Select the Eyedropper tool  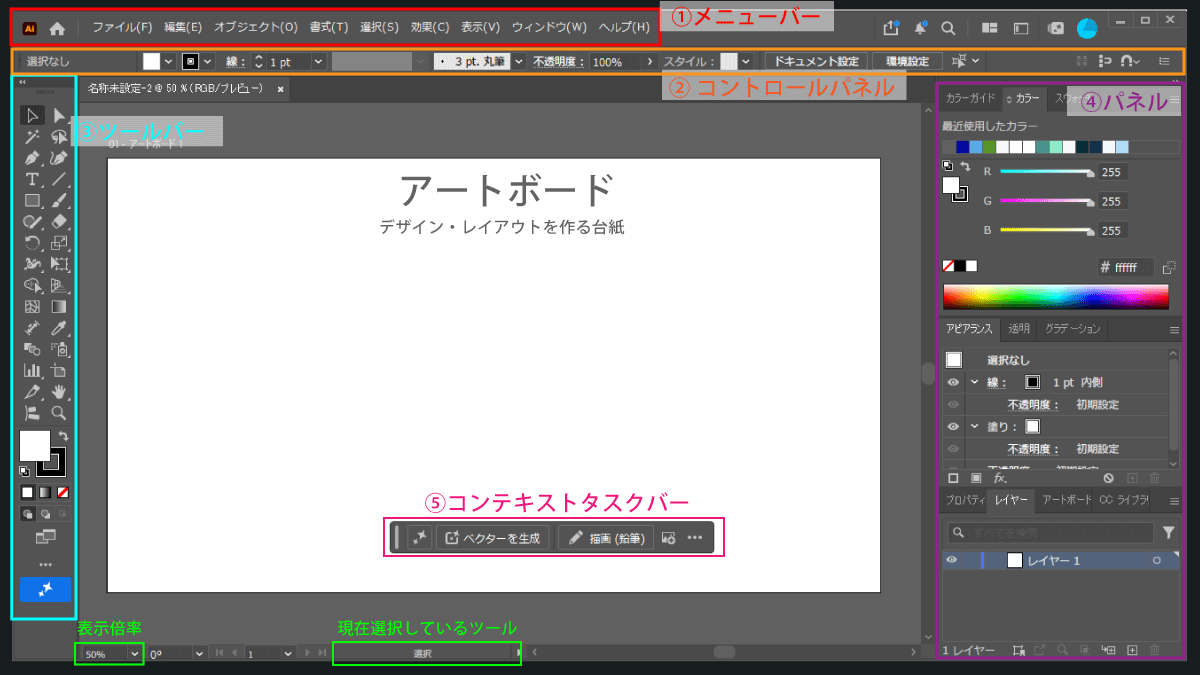pyautogui.click(x=59, y=327)
